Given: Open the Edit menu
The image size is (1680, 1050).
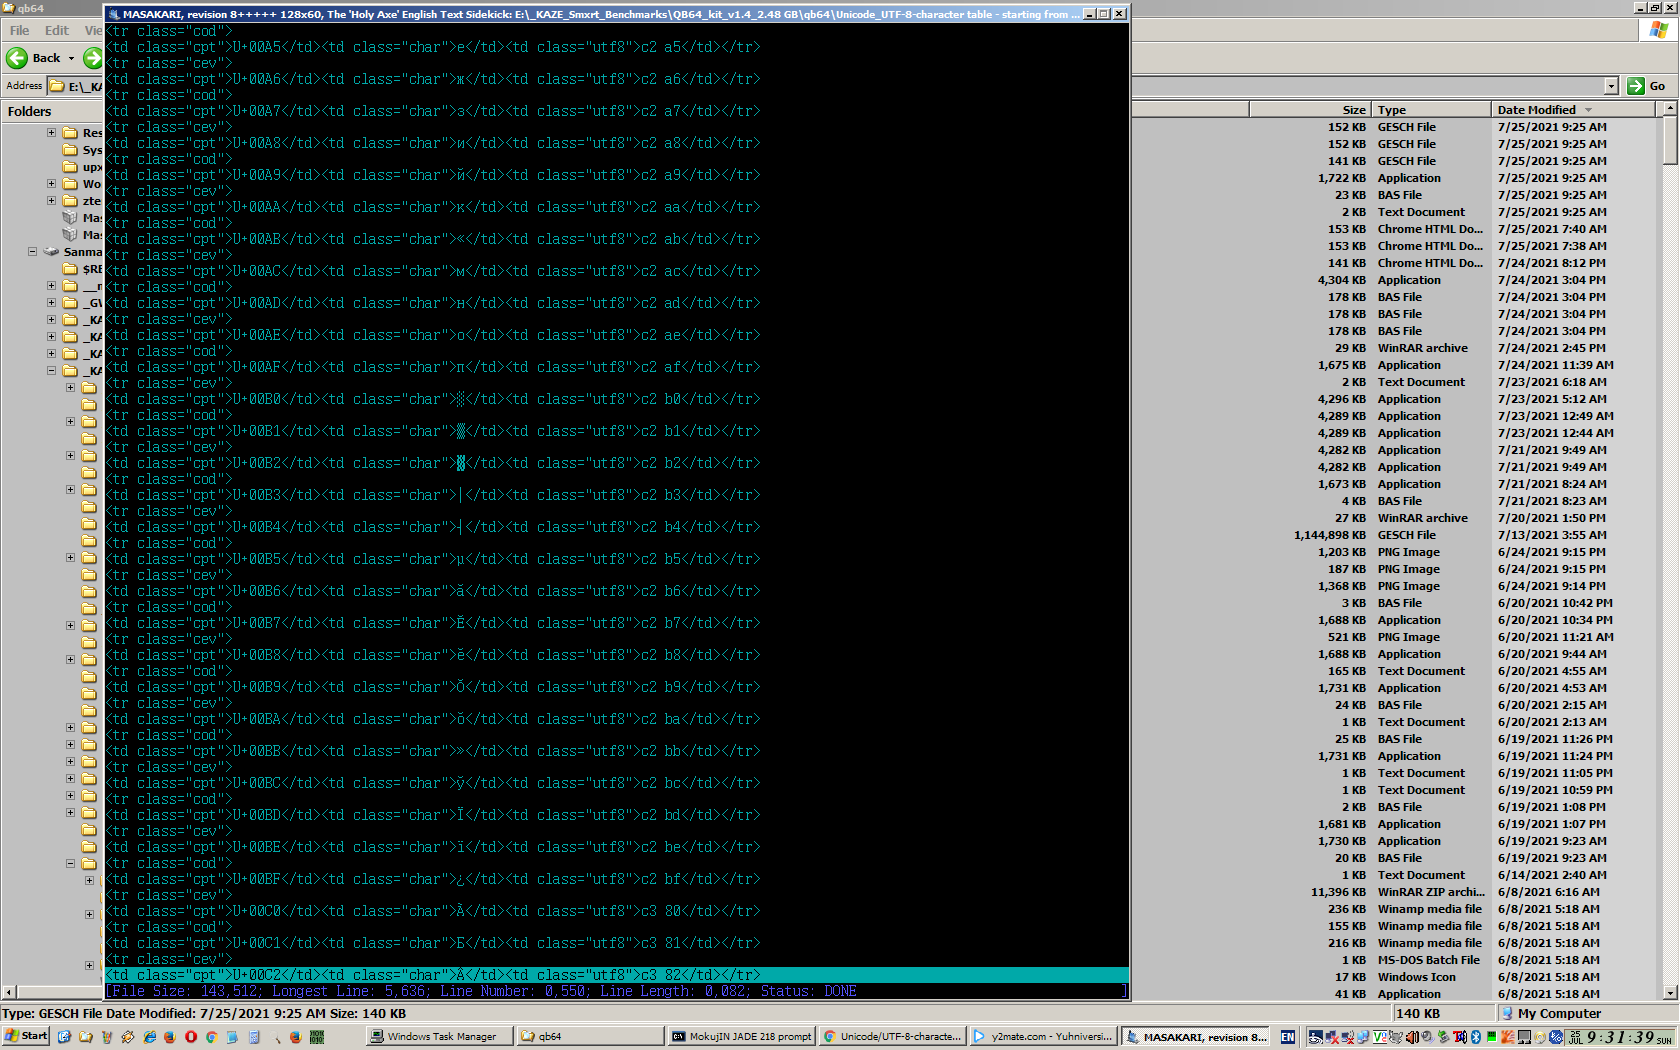Looking at the screenshot, I should tap(57, 30).
